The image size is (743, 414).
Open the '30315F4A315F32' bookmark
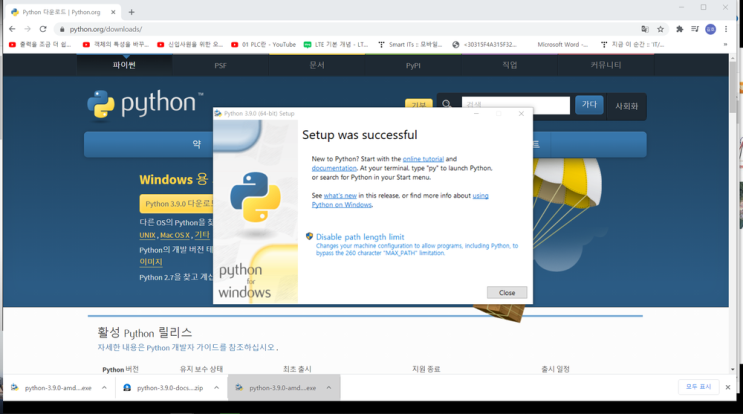click(484, 45)
